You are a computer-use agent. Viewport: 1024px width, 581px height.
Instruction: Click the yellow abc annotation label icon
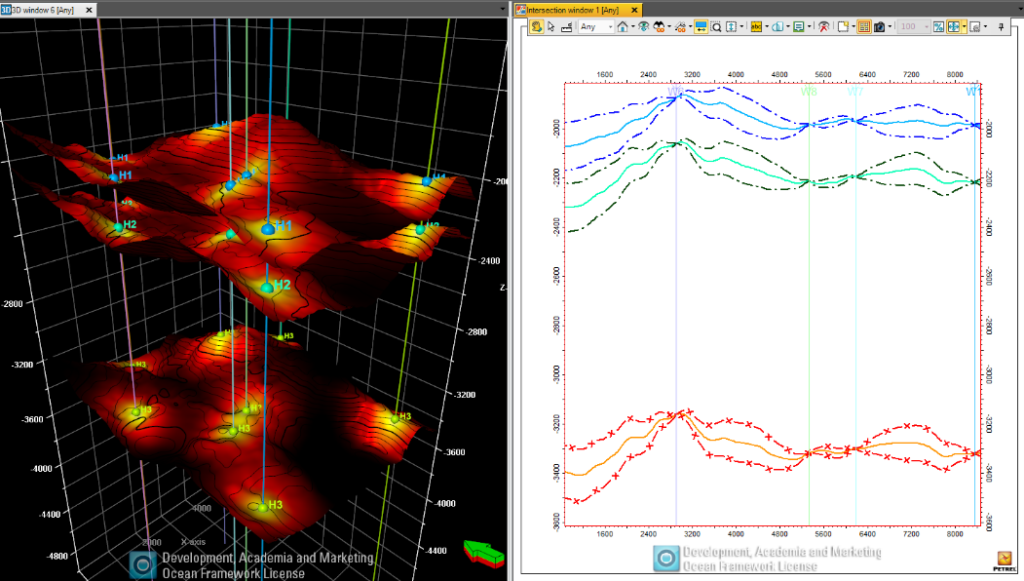click(756, 27)
